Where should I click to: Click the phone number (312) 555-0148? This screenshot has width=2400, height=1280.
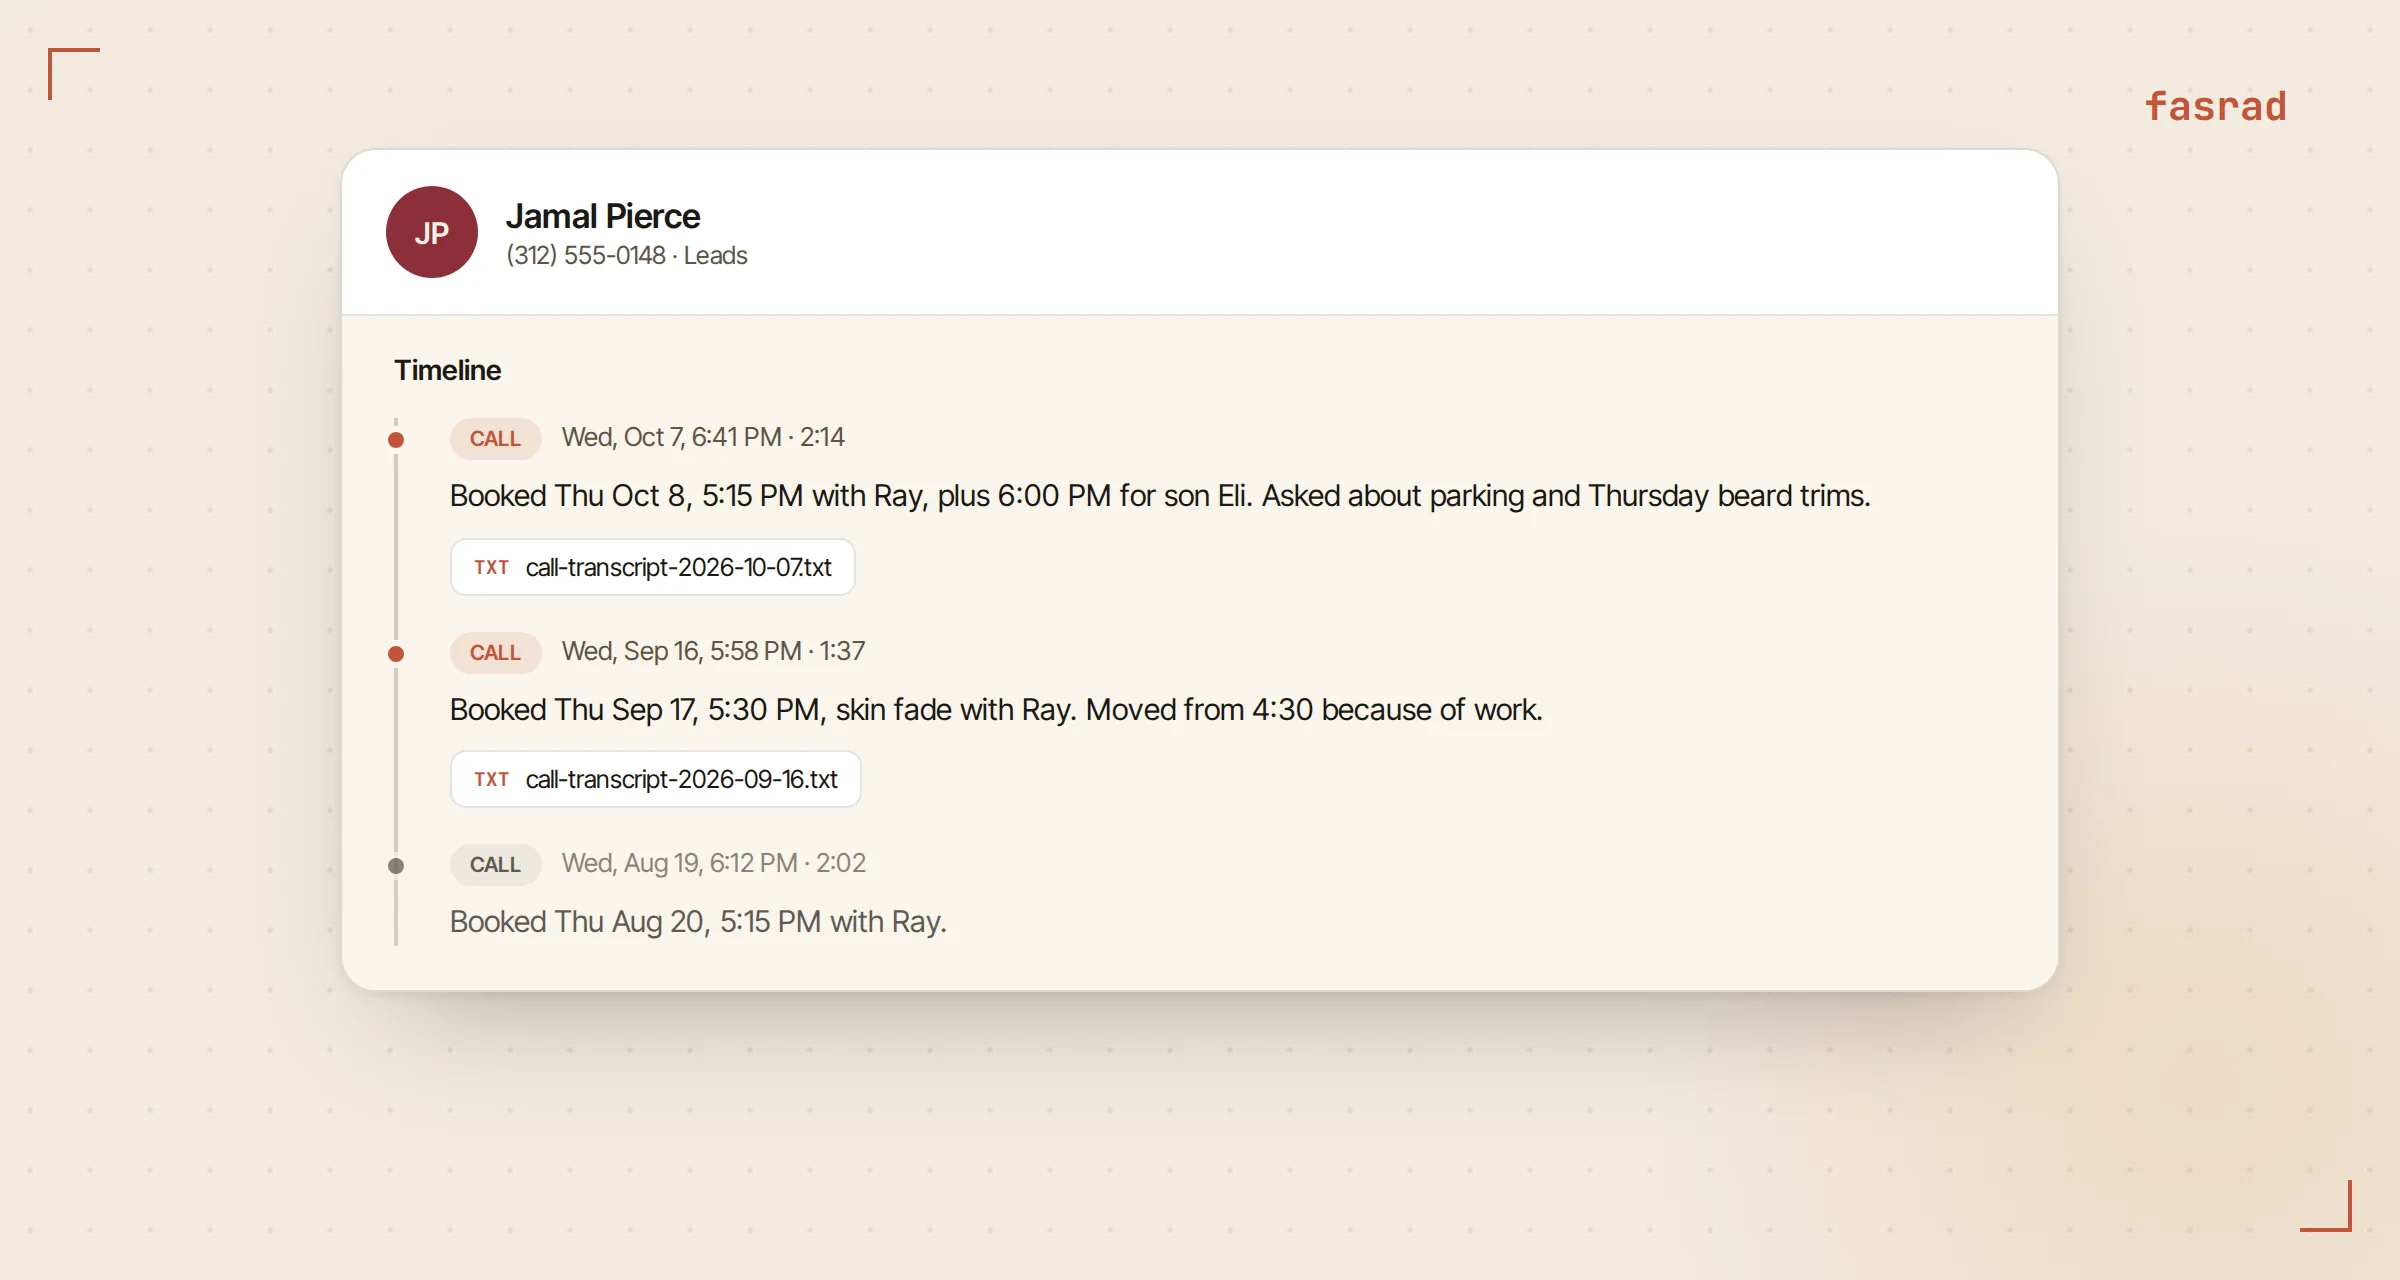pyautogui.click(x=586, y=256)
